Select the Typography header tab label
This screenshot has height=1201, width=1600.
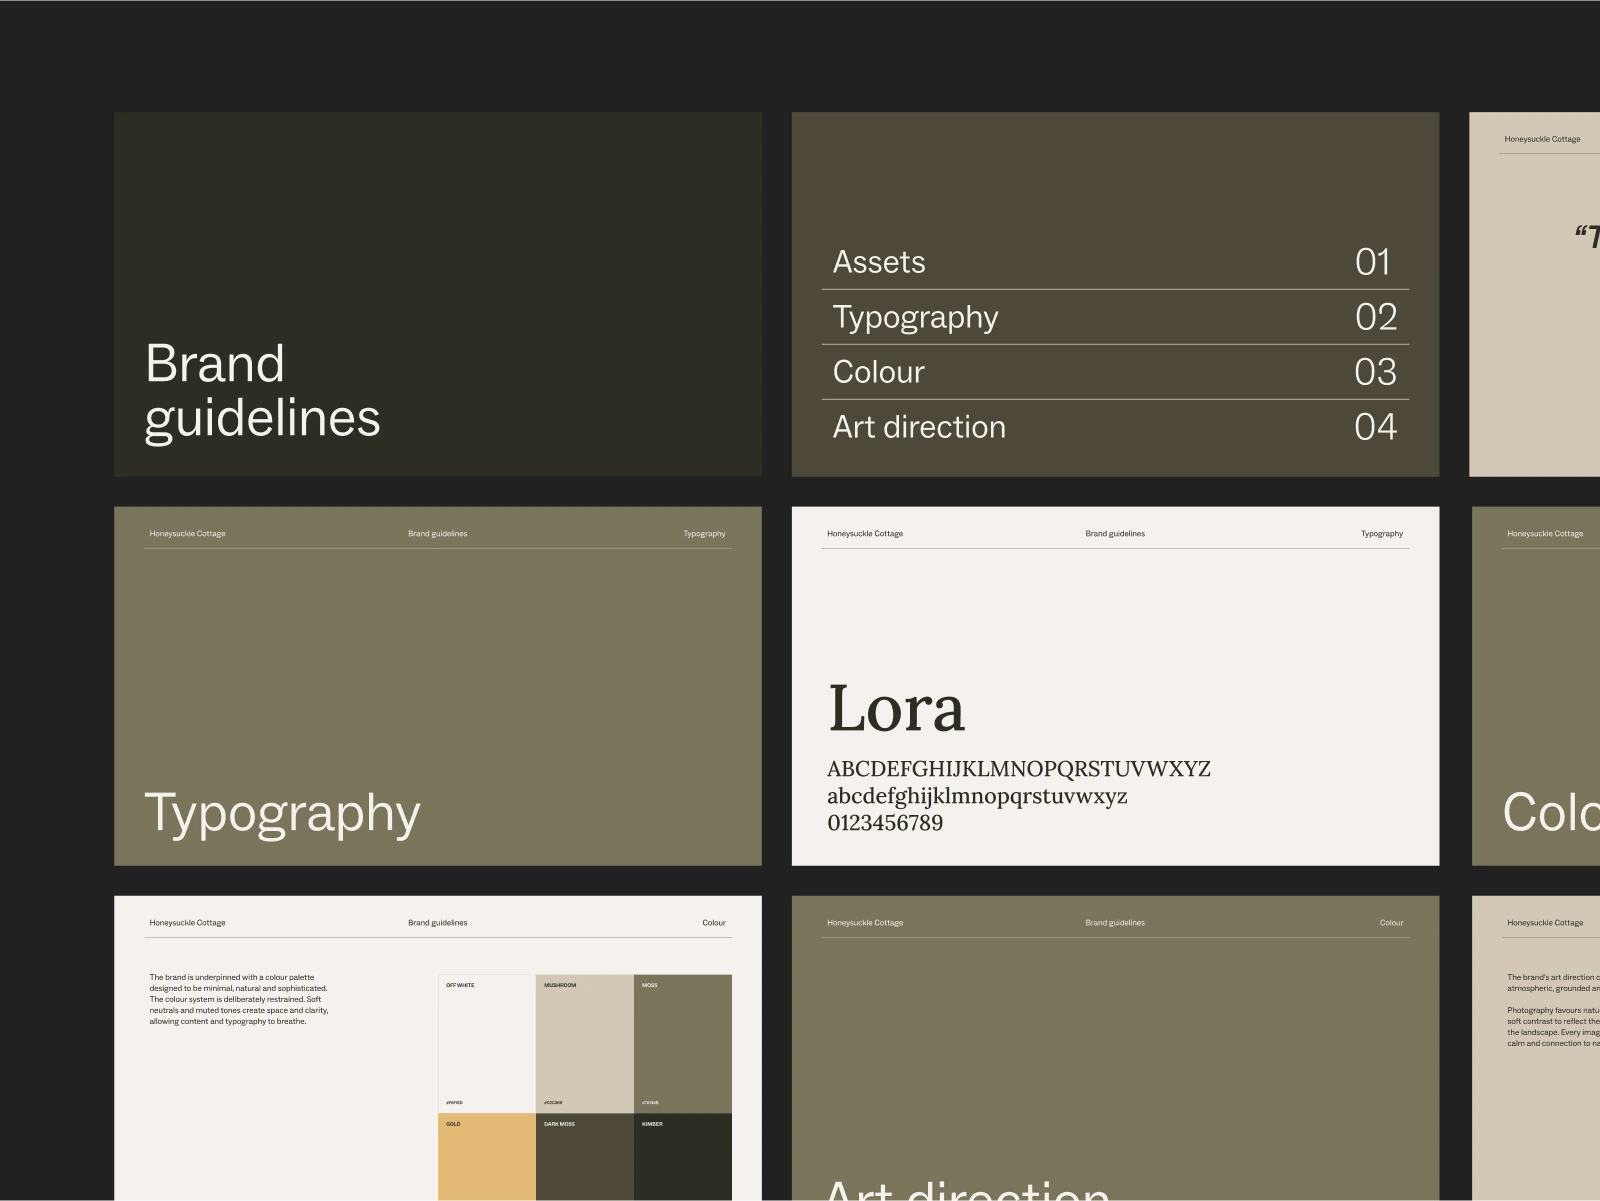click(x=1383, y=534)
